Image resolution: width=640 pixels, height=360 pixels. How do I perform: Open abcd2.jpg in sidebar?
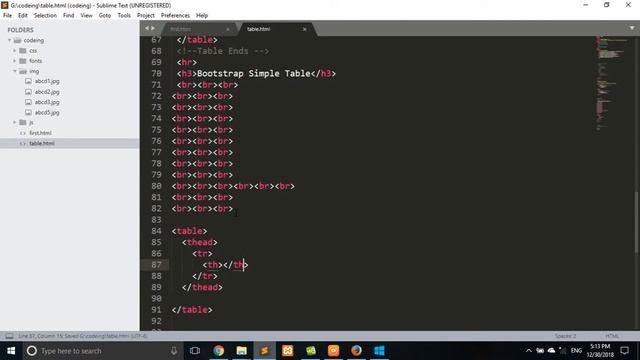47,92
